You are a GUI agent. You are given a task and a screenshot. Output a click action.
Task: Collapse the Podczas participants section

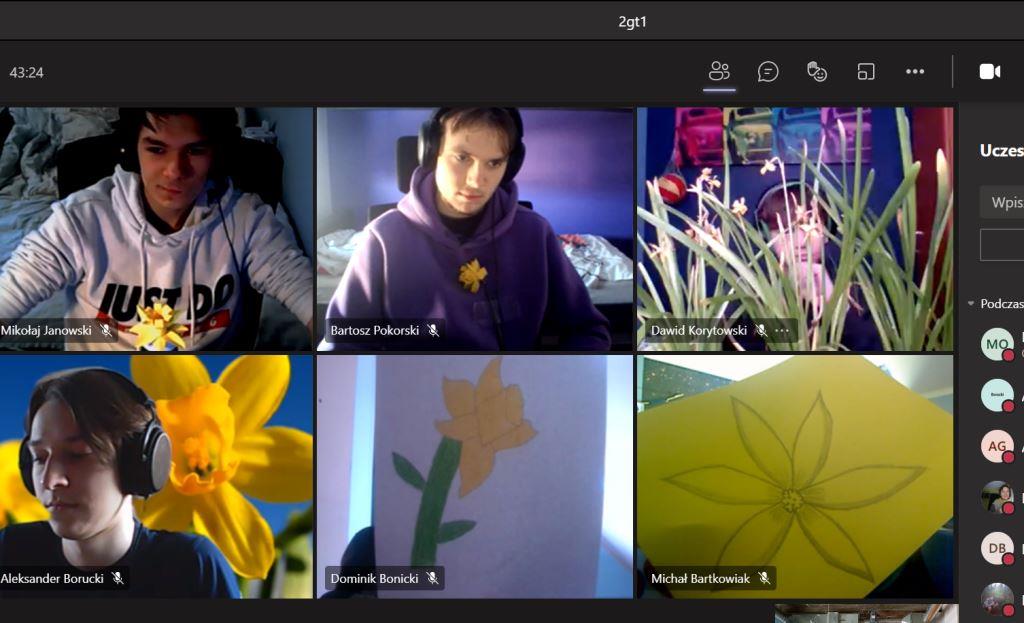pyautogui.click(x=971, y=304)
